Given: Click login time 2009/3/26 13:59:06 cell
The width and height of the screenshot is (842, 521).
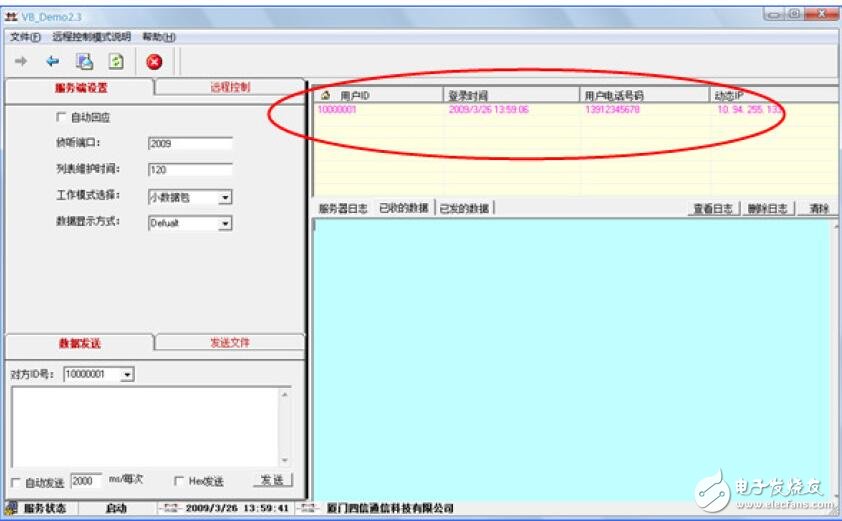Looking at the screenshot, I should click(x=489, y=110).
